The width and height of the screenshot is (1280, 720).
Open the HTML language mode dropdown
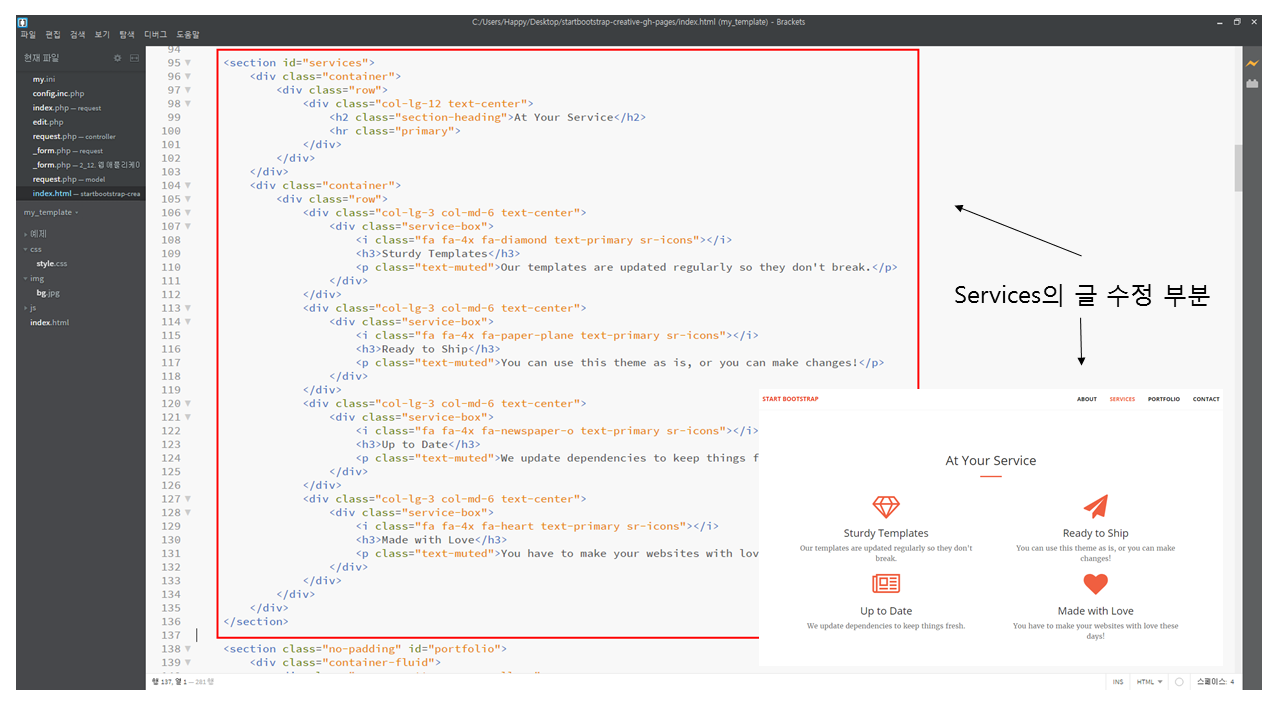coord(1150,682)
